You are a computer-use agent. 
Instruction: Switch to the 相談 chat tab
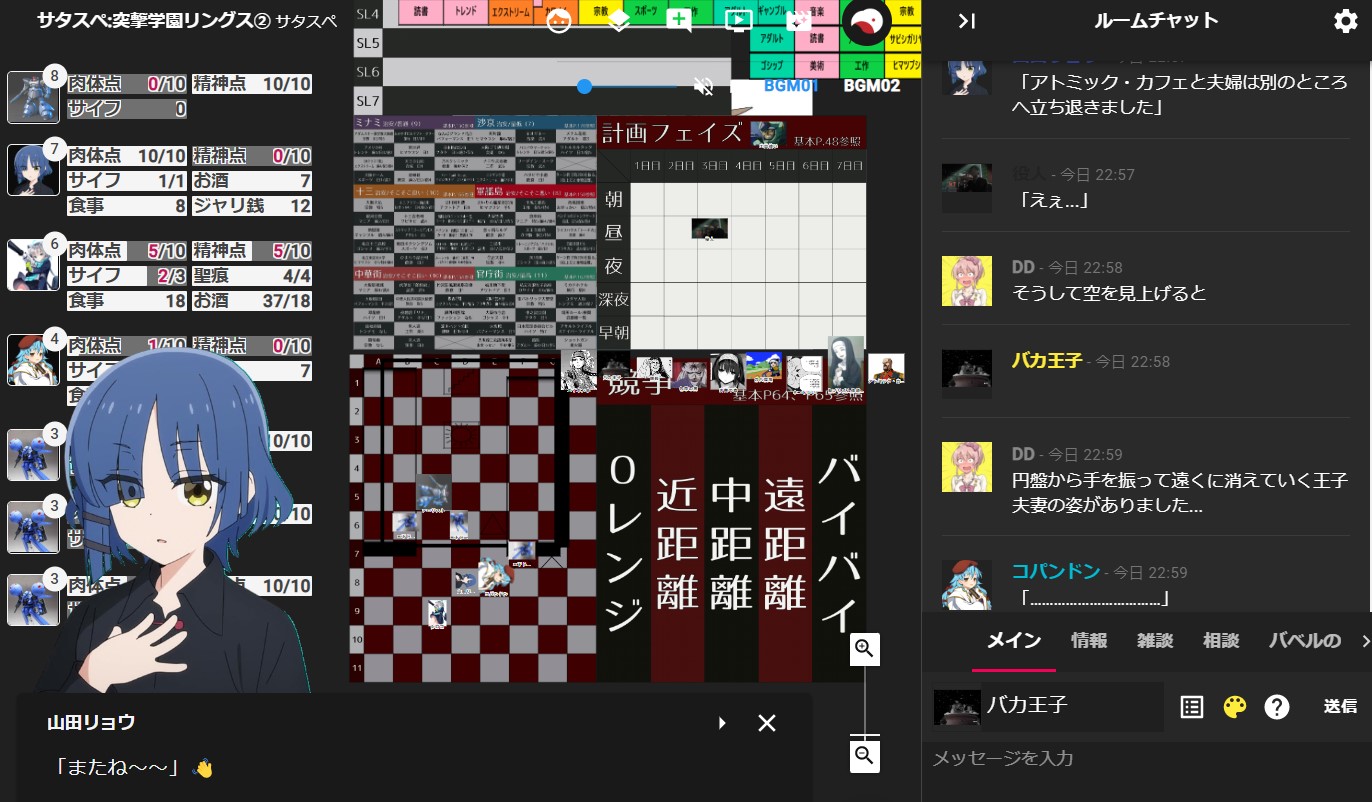tap(1221, 641)
